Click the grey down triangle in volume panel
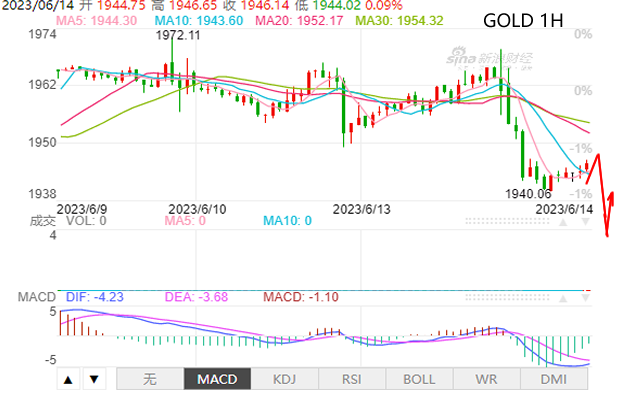This screenshot has width=620, height=400. [585, 222]
